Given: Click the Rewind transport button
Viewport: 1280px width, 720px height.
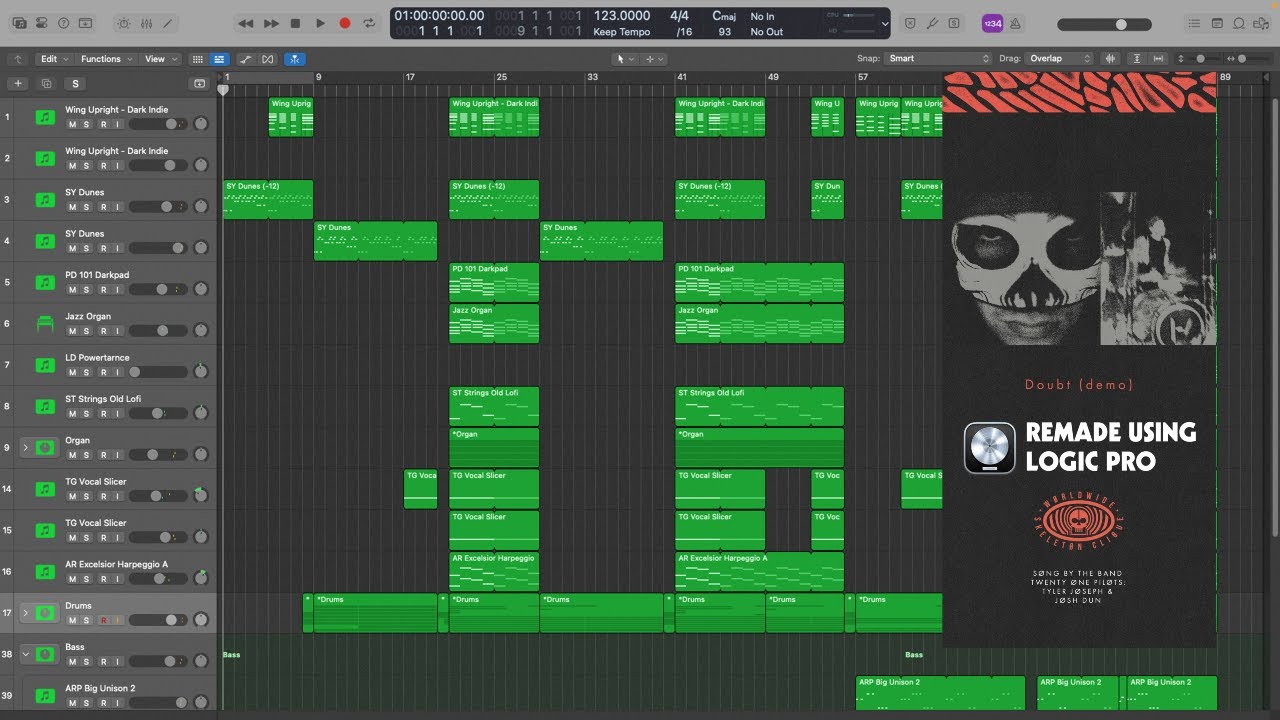Looking at the screenshot, I should (245, 23).
